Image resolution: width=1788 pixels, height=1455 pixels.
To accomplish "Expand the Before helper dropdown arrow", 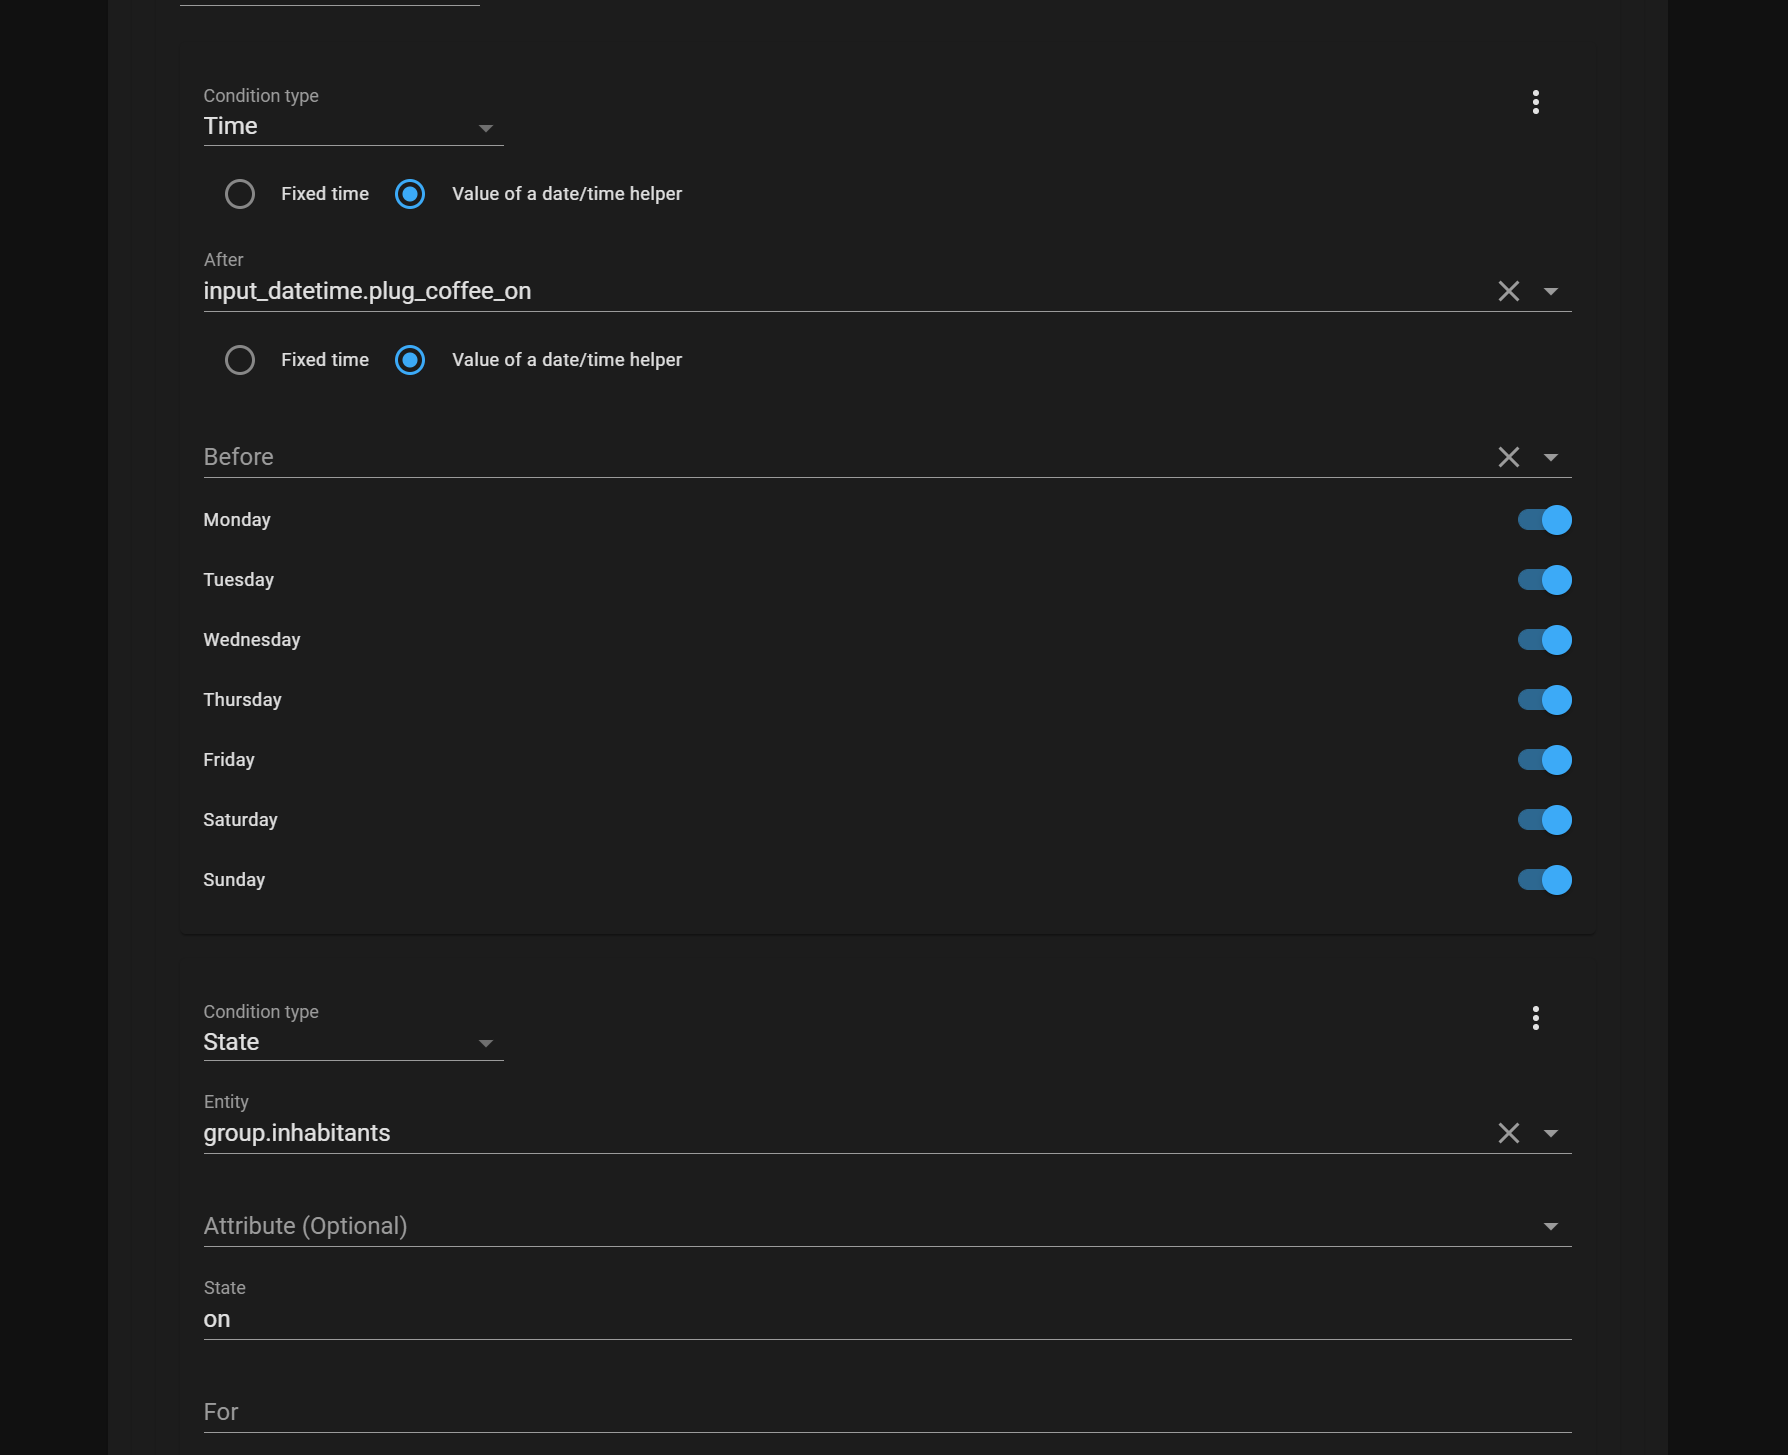I will point(1551,457).
